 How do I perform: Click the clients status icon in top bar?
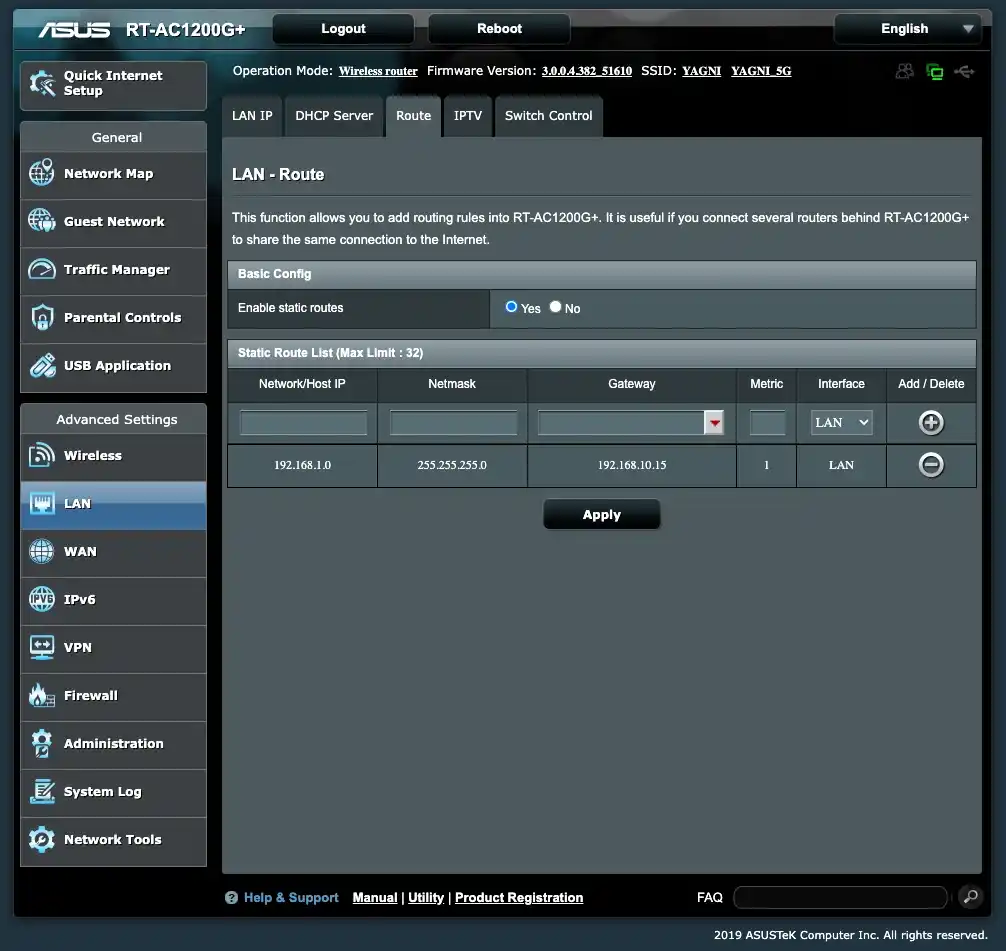904,71
